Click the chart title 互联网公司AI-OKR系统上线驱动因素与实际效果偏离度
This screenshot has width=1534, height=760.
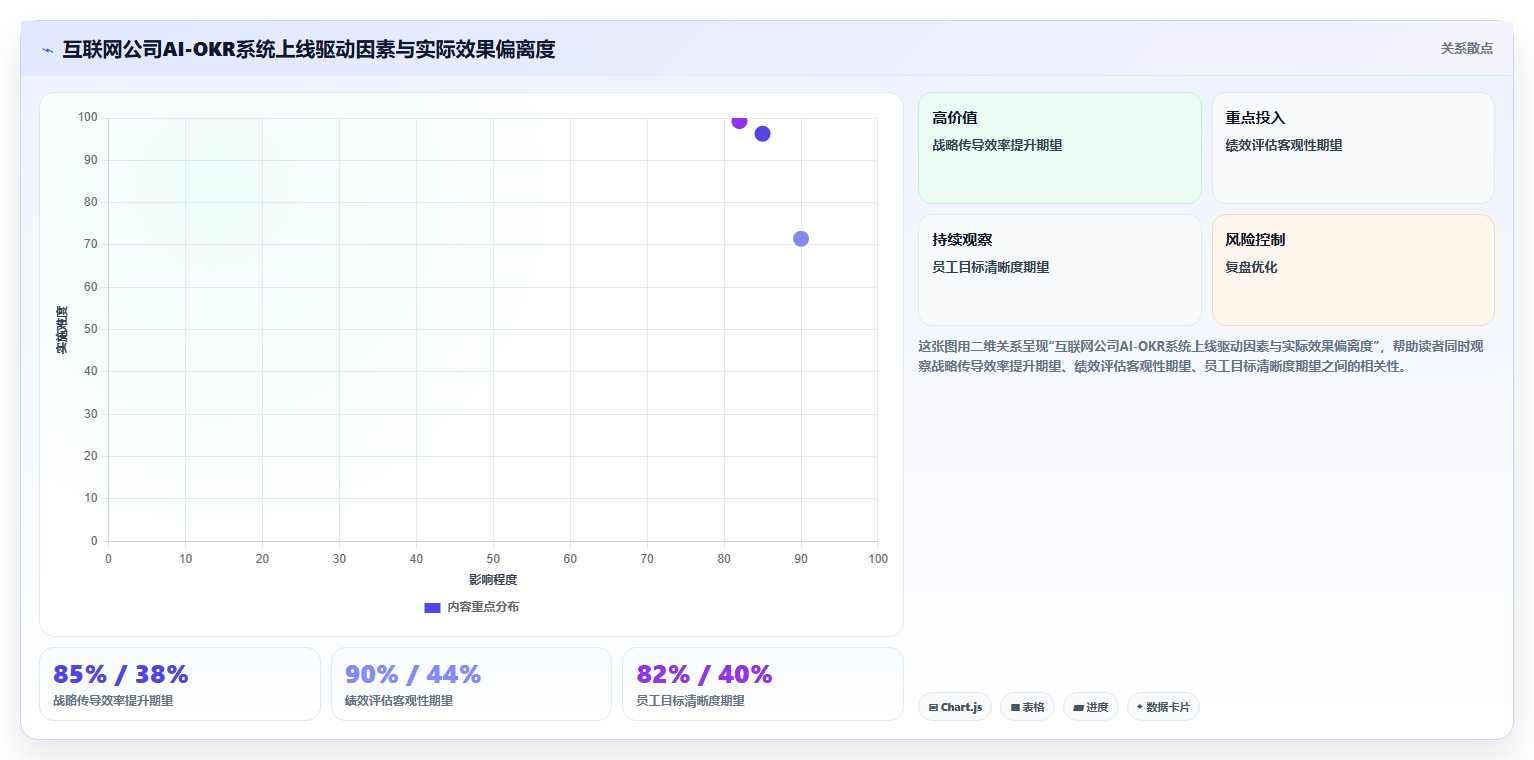[309, 49]
